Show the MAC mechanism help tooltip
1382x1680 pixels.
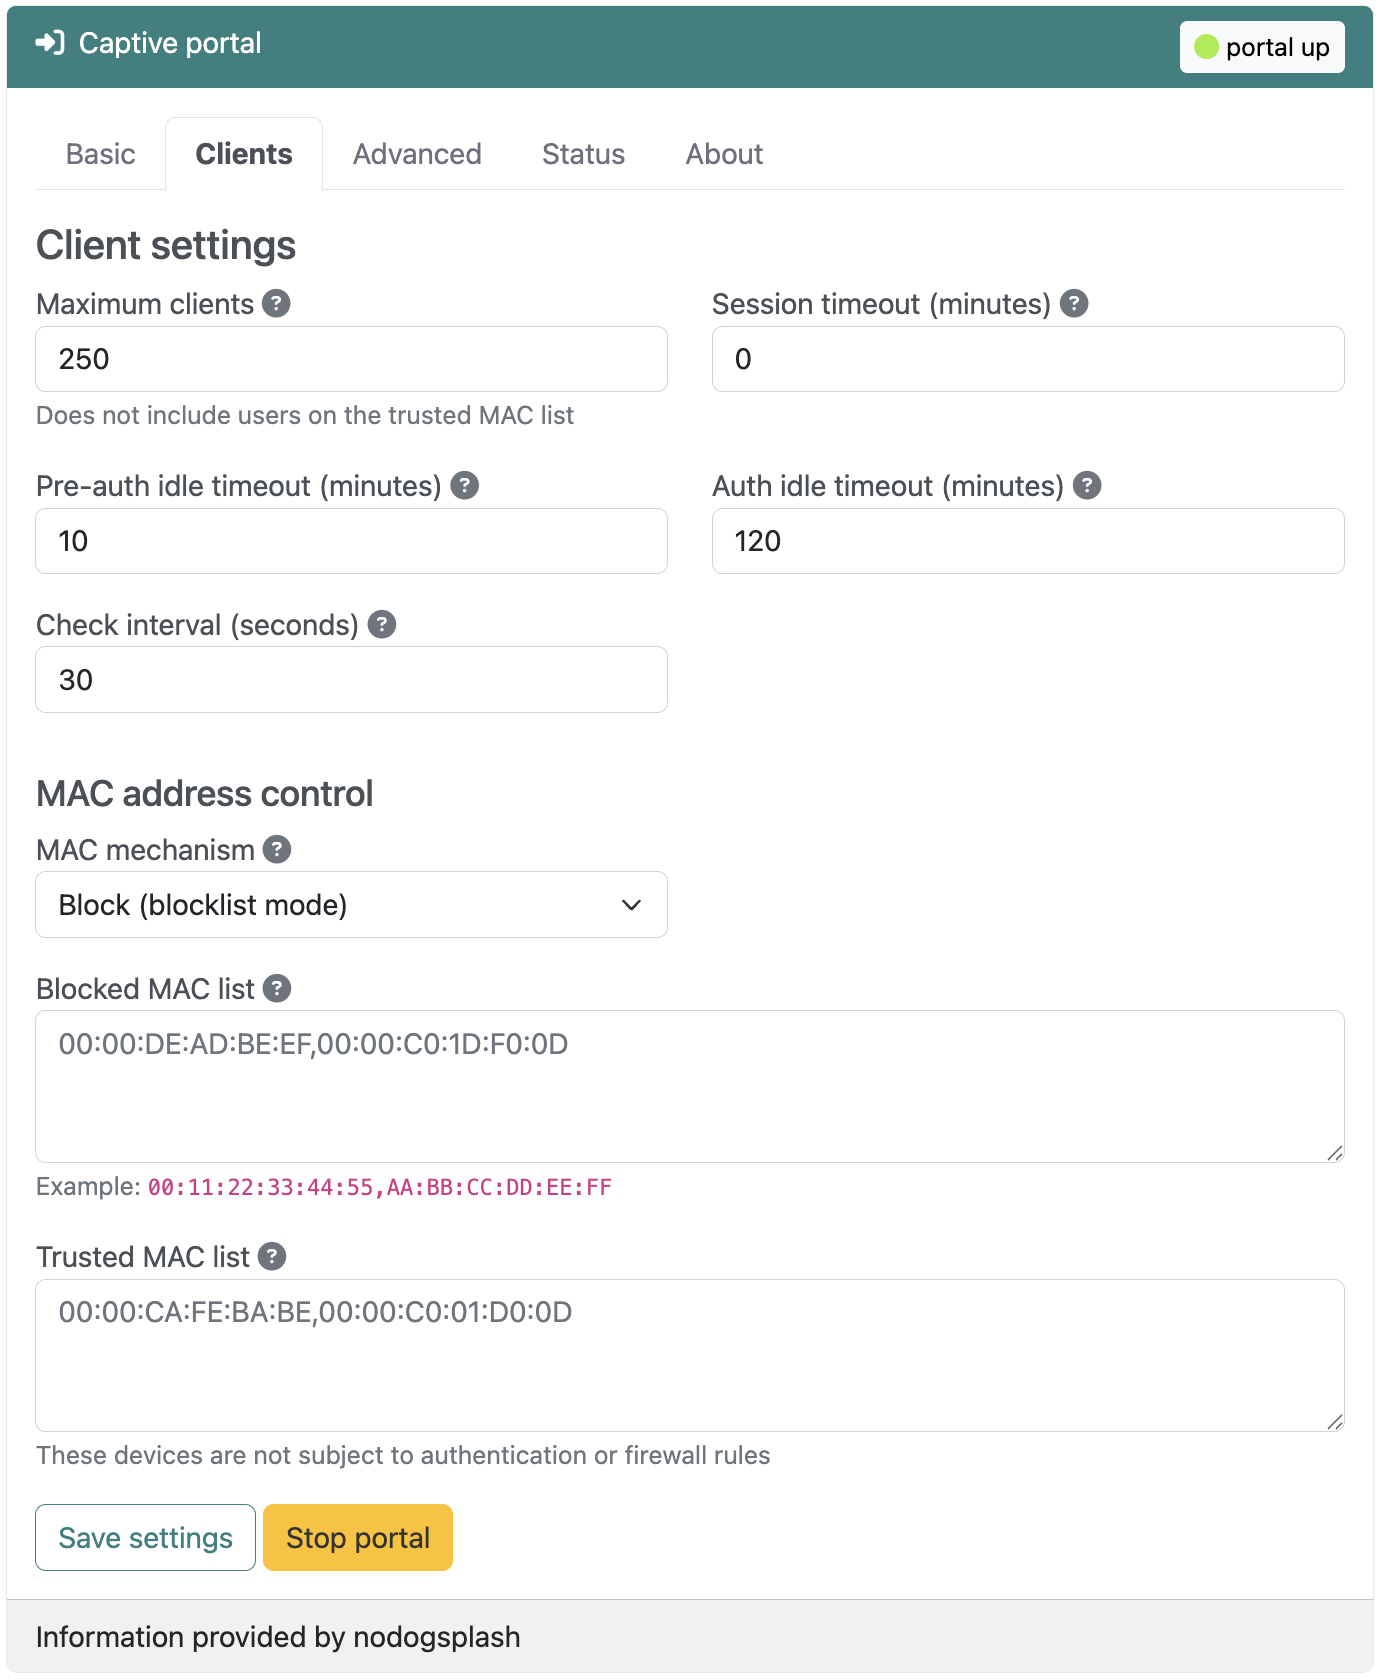(277, 850)
